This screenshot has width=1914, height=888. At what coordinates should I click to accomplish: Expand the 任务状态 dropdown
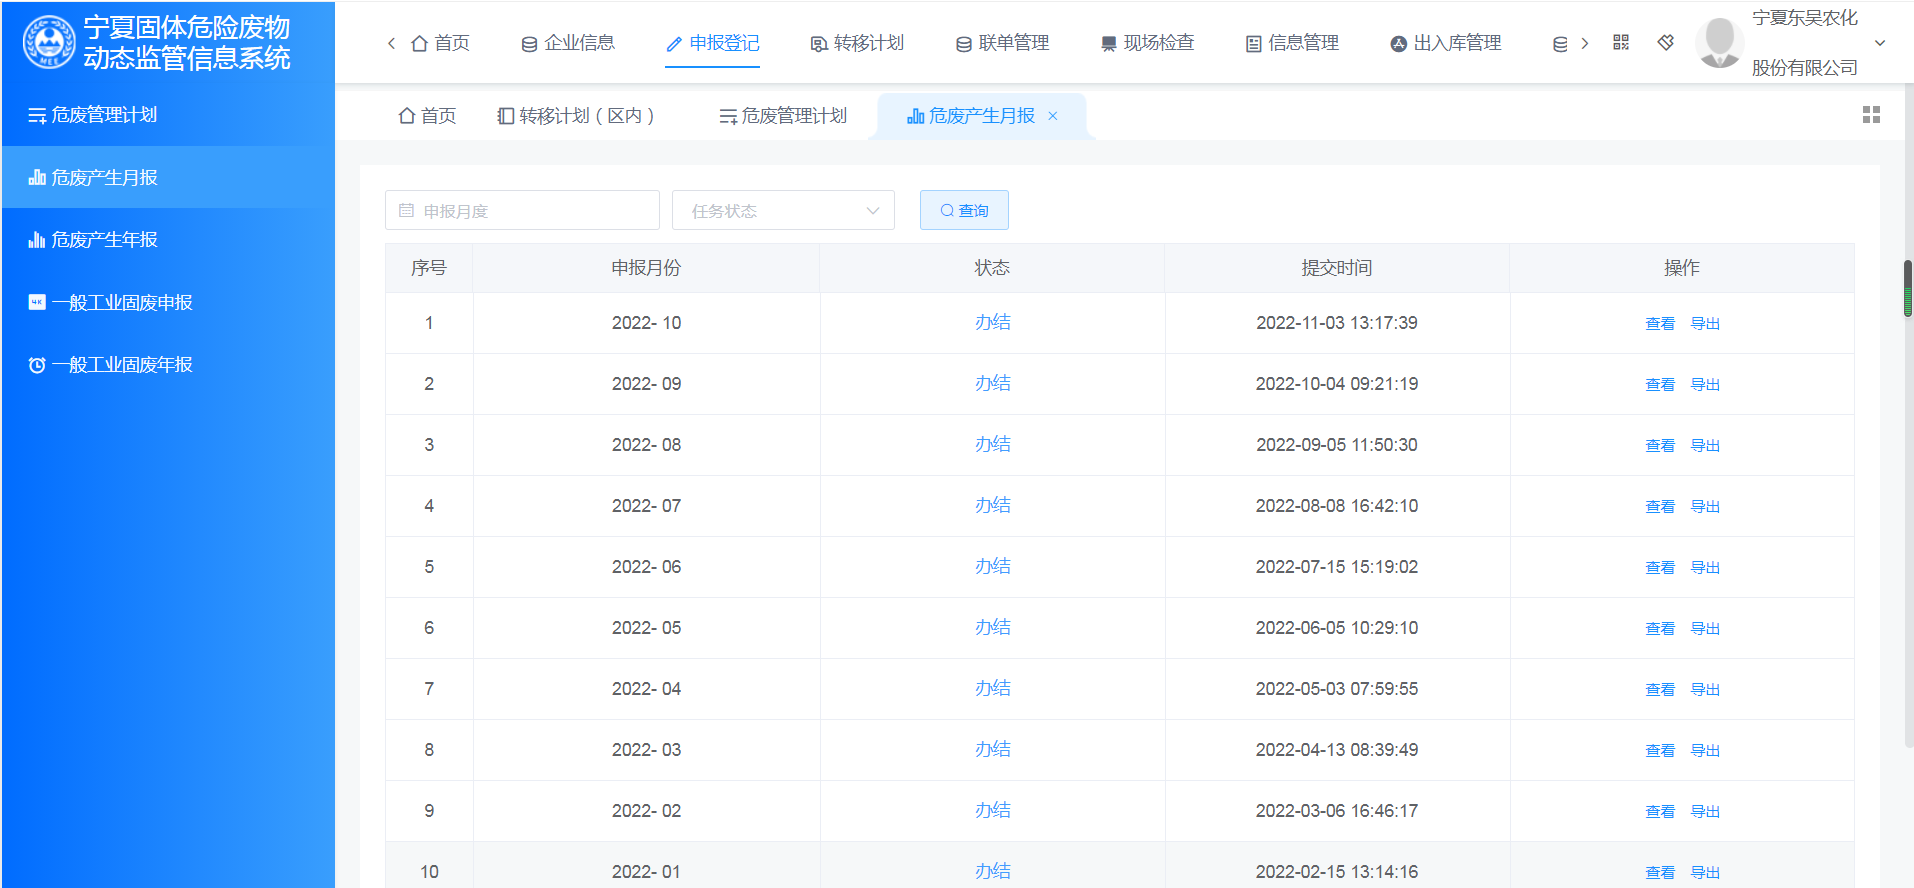tap(783, 211)
